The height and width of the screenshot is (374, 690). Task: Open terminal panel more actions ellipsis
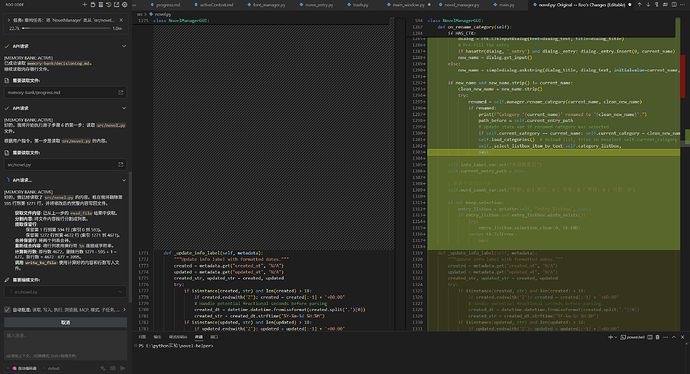coord(665,337)
